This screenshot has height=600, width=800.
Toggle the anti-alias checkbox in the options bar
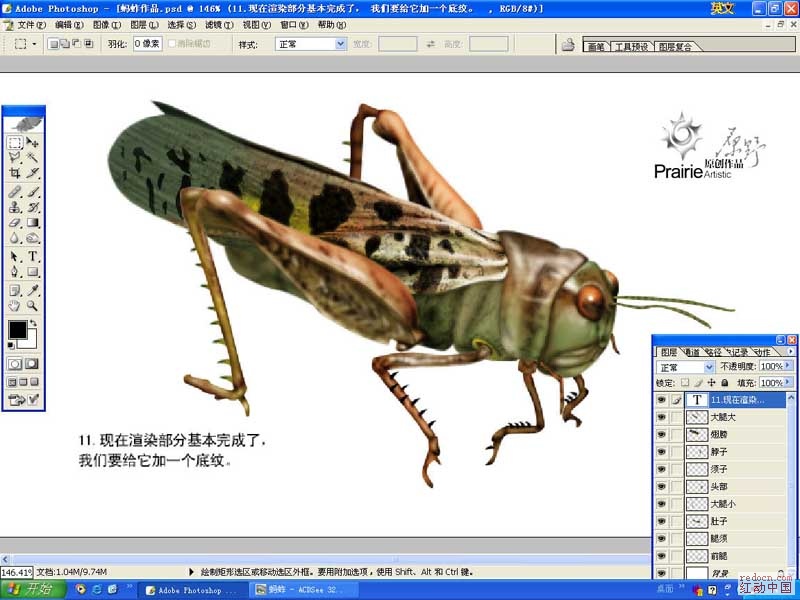[x=172, y=44]
